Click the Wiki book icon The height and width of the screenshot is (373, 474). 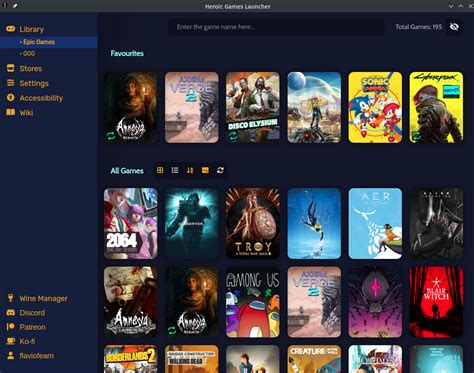coord(11,112)
